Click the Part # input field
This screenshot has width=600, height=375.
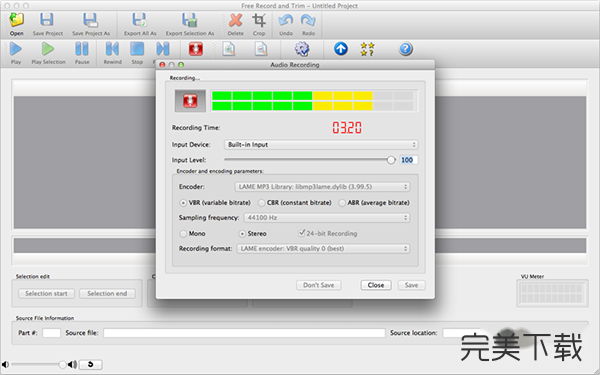point(51,333)
